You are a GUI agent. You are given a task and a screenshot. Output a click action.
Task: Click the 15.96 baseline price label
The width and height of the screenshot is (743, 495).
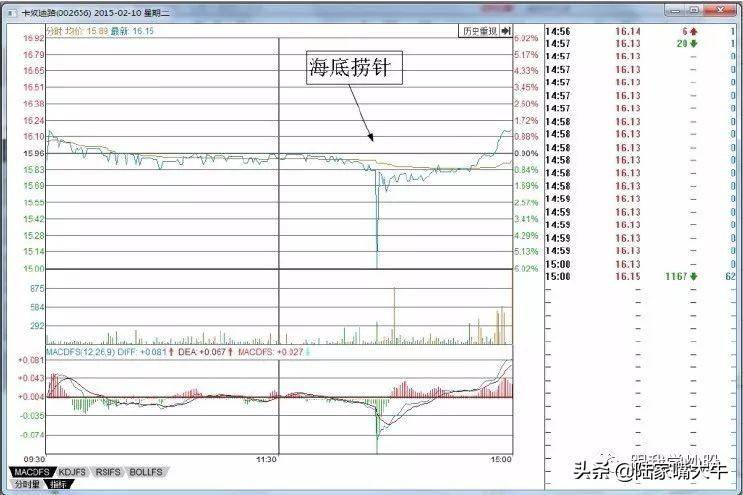point(34,153)
